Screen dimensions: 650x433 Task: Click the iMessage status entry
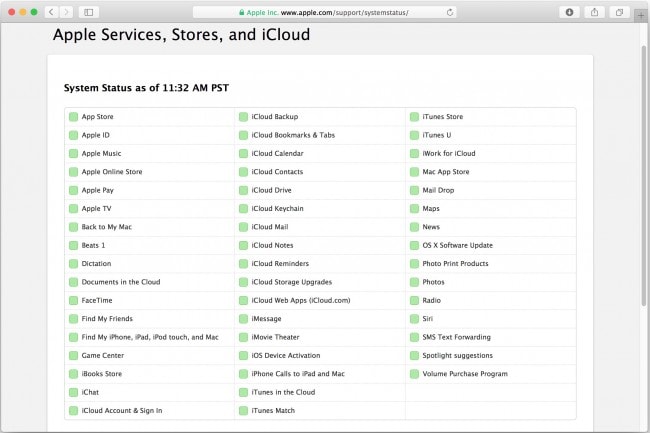click(269, 319)
